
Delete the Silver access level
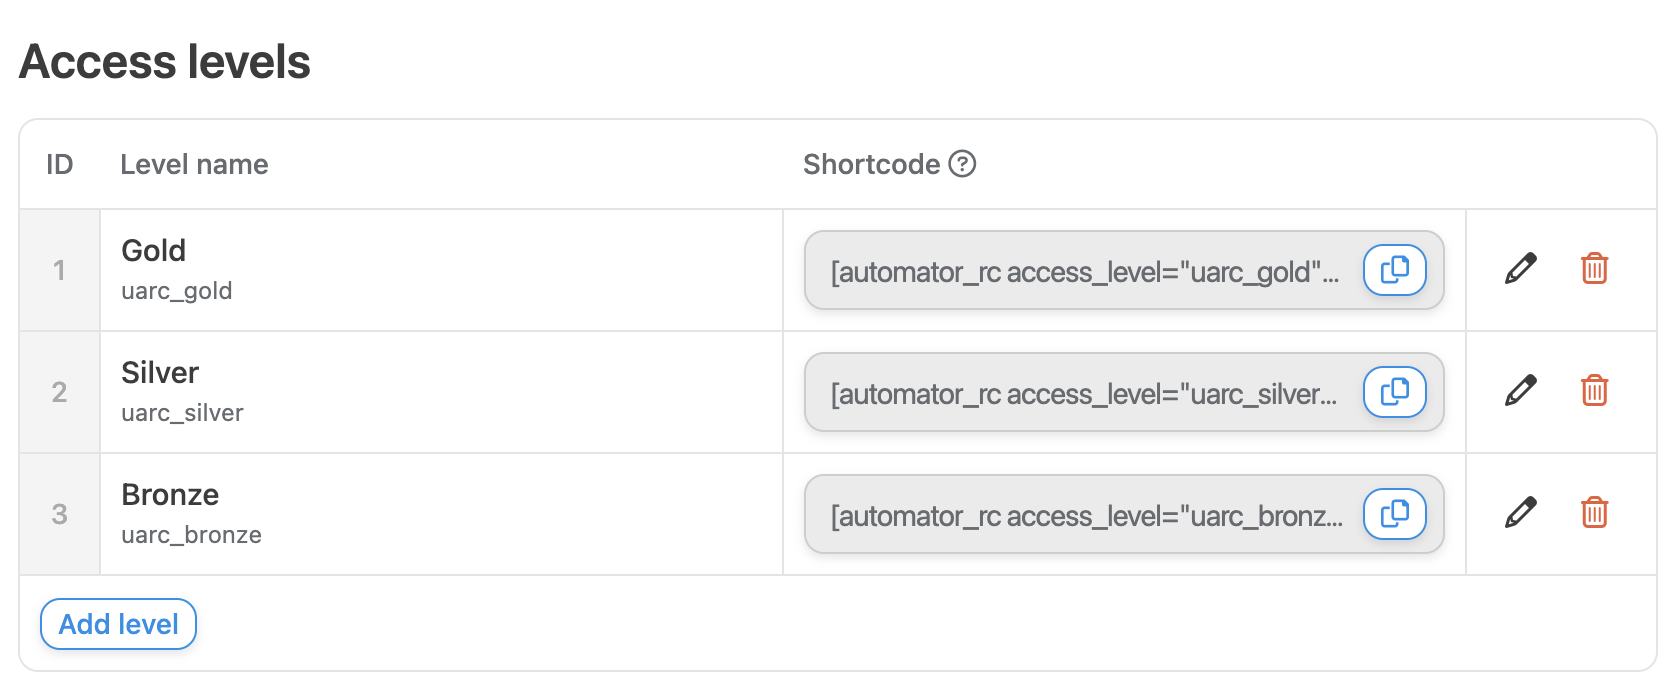[x=1594, y=391]
